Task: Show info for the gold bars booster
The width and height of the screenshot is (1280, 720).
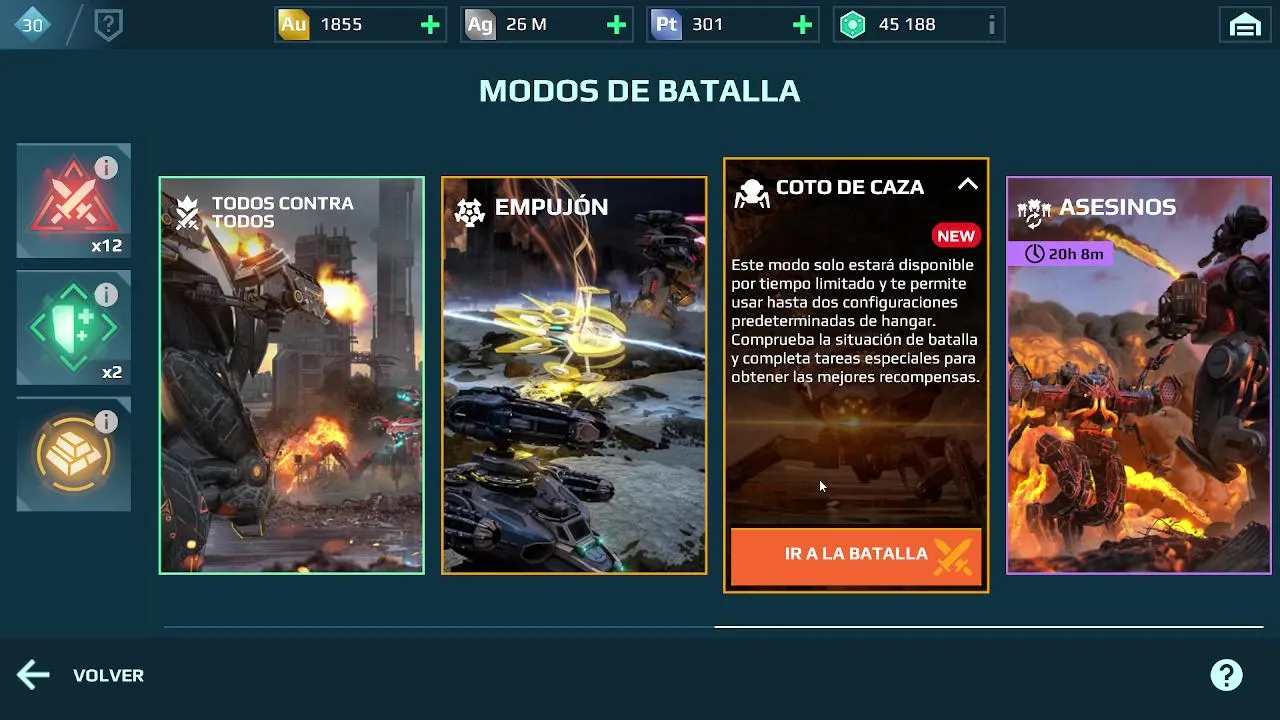Action: [106, 422]
